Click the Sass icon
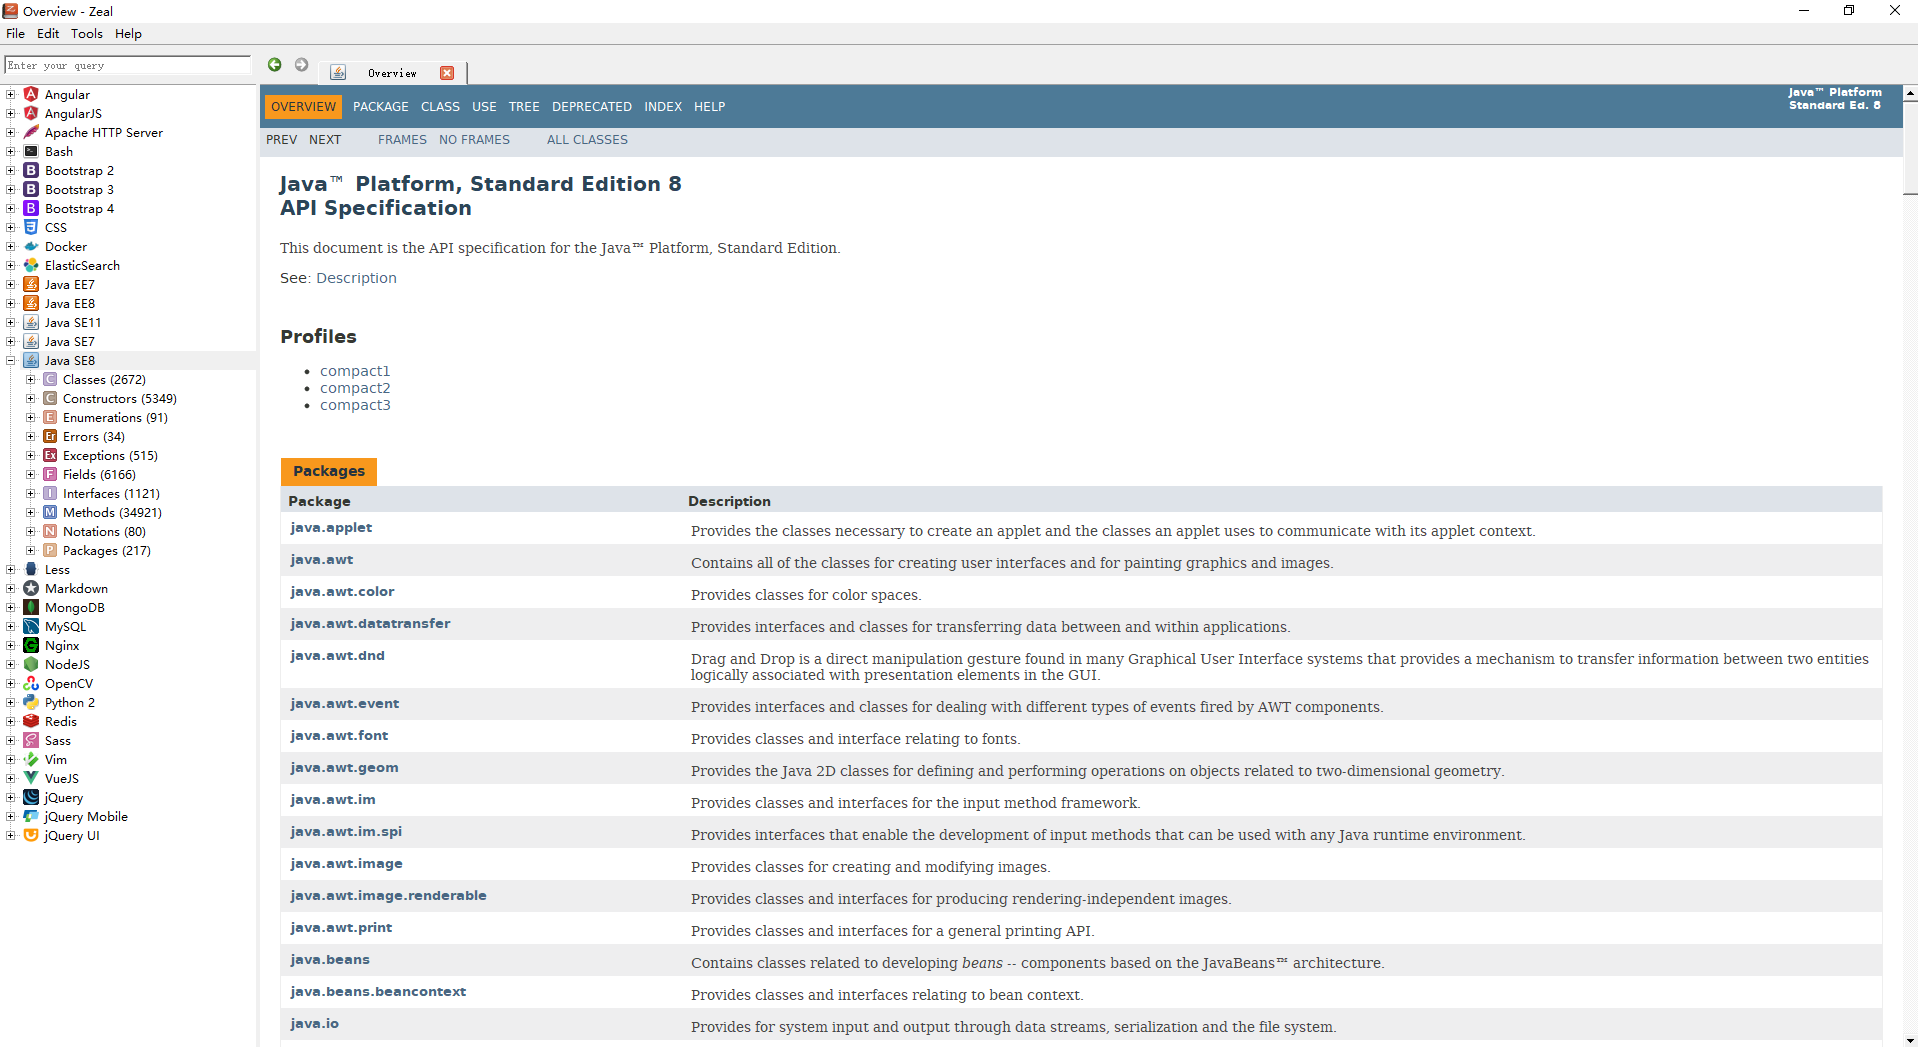This screenshot has width=1918, height=1047. coord(31,741)
